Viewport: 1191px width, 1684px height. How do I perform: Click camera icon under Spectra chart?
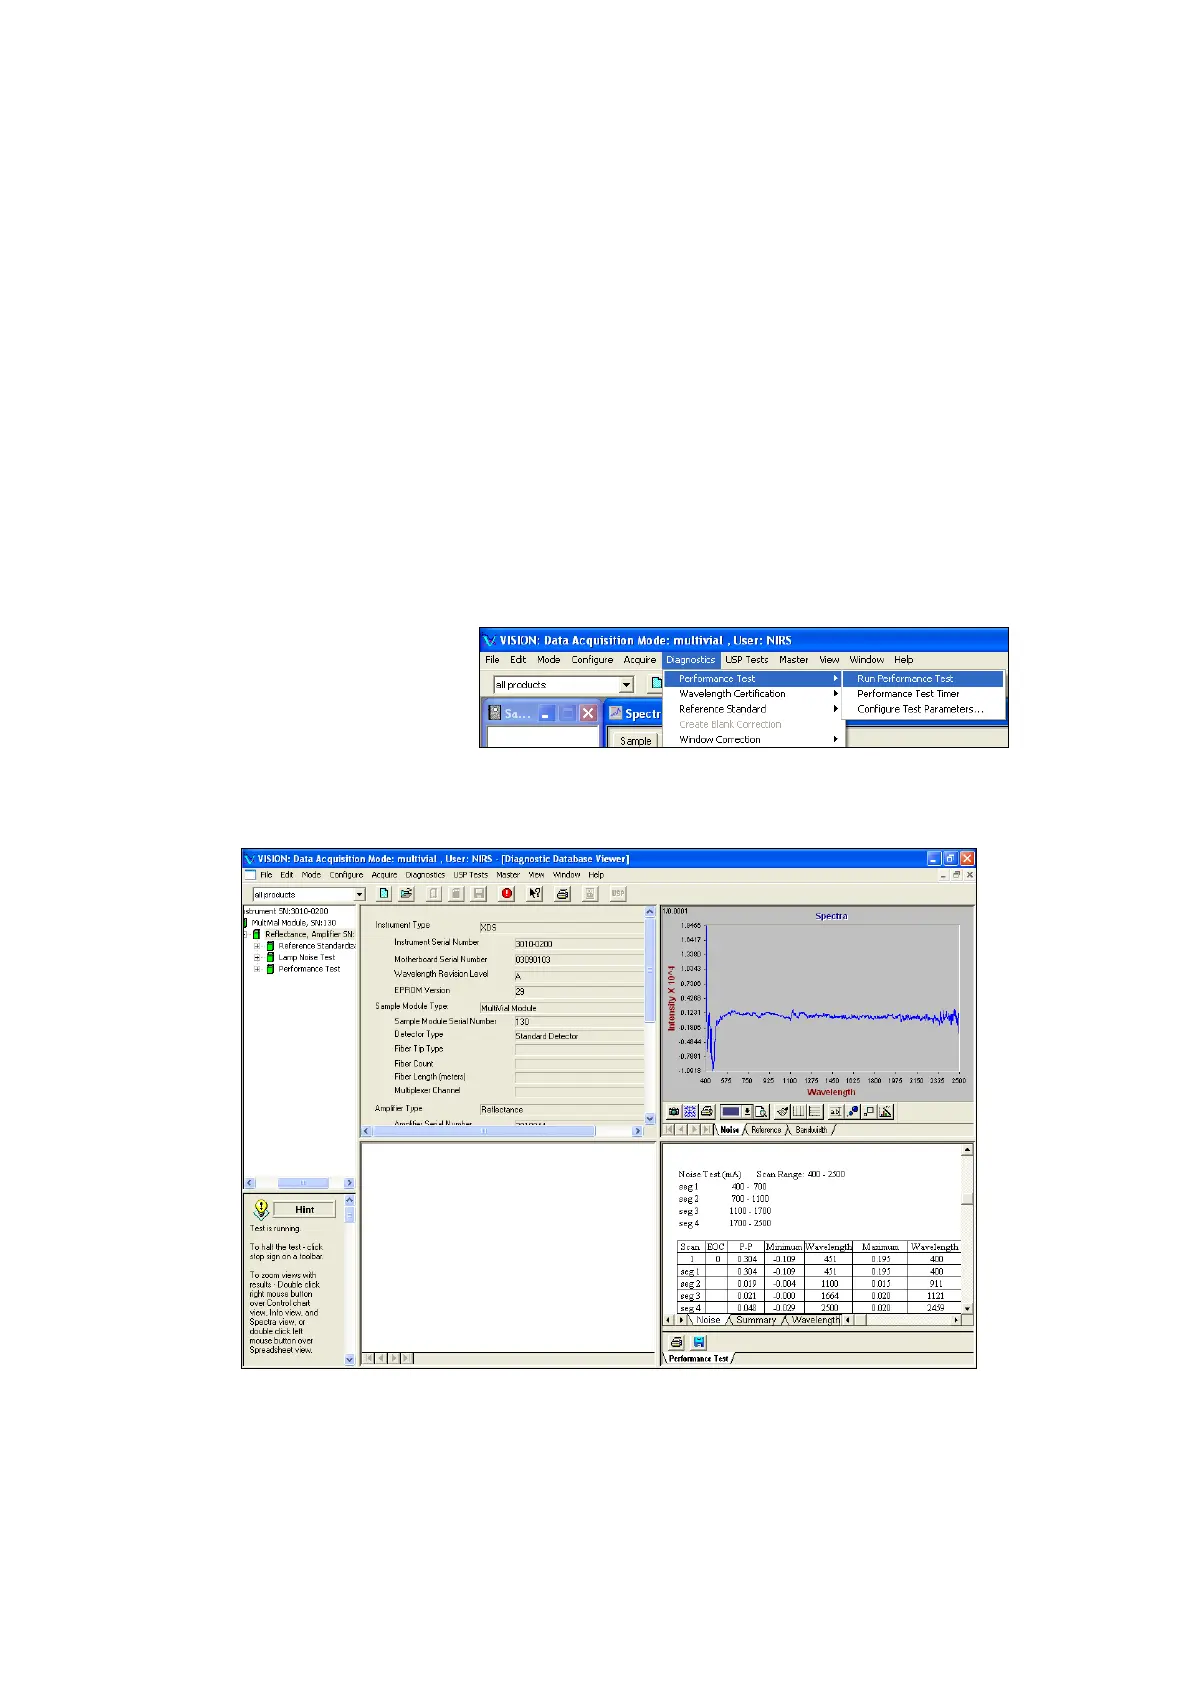click(x=674, y=1111)
